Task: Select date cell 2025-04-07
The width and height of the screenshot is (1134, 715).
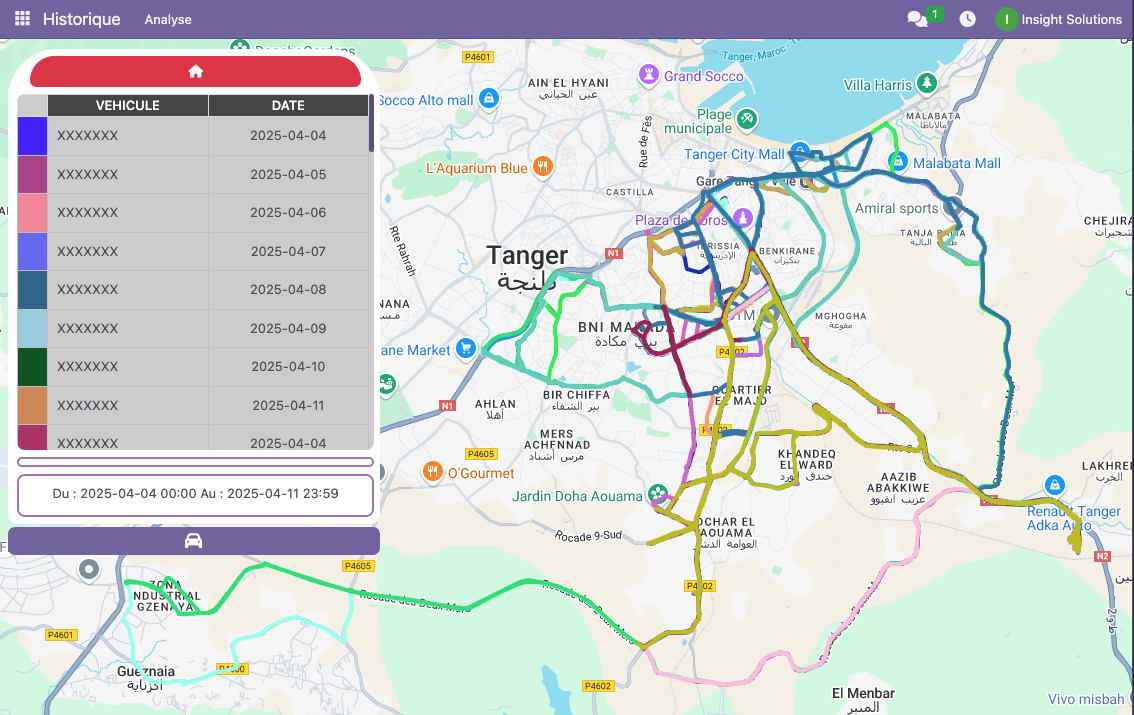Action: 288,251
